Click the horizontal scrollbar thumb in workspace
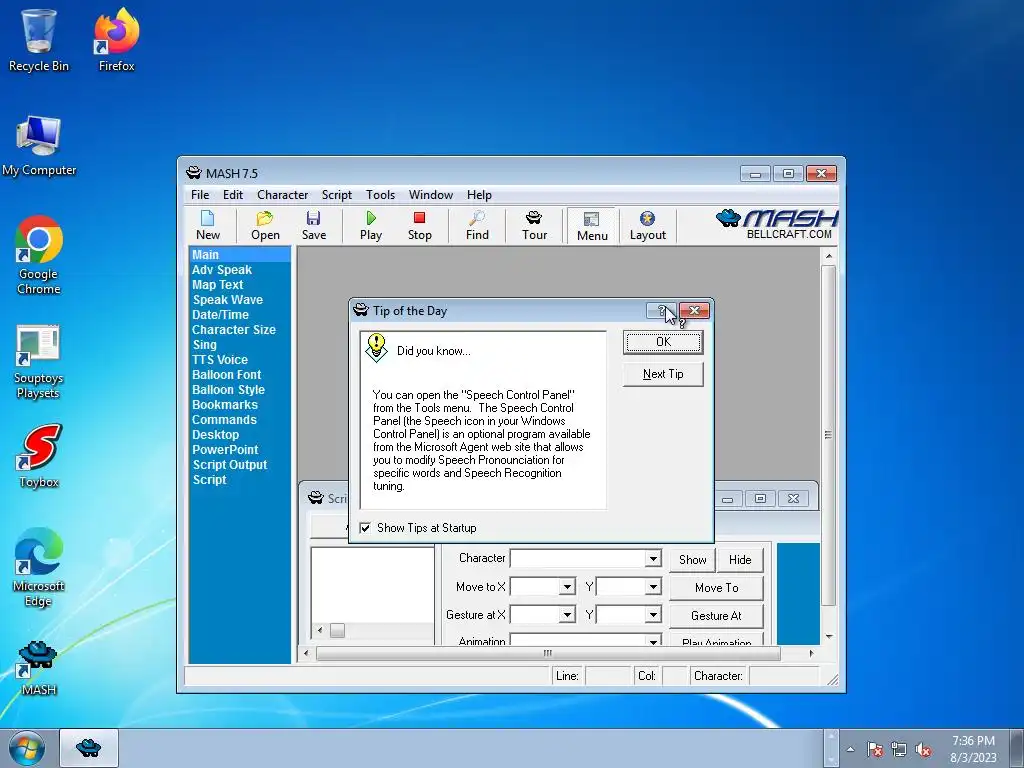 548,653
